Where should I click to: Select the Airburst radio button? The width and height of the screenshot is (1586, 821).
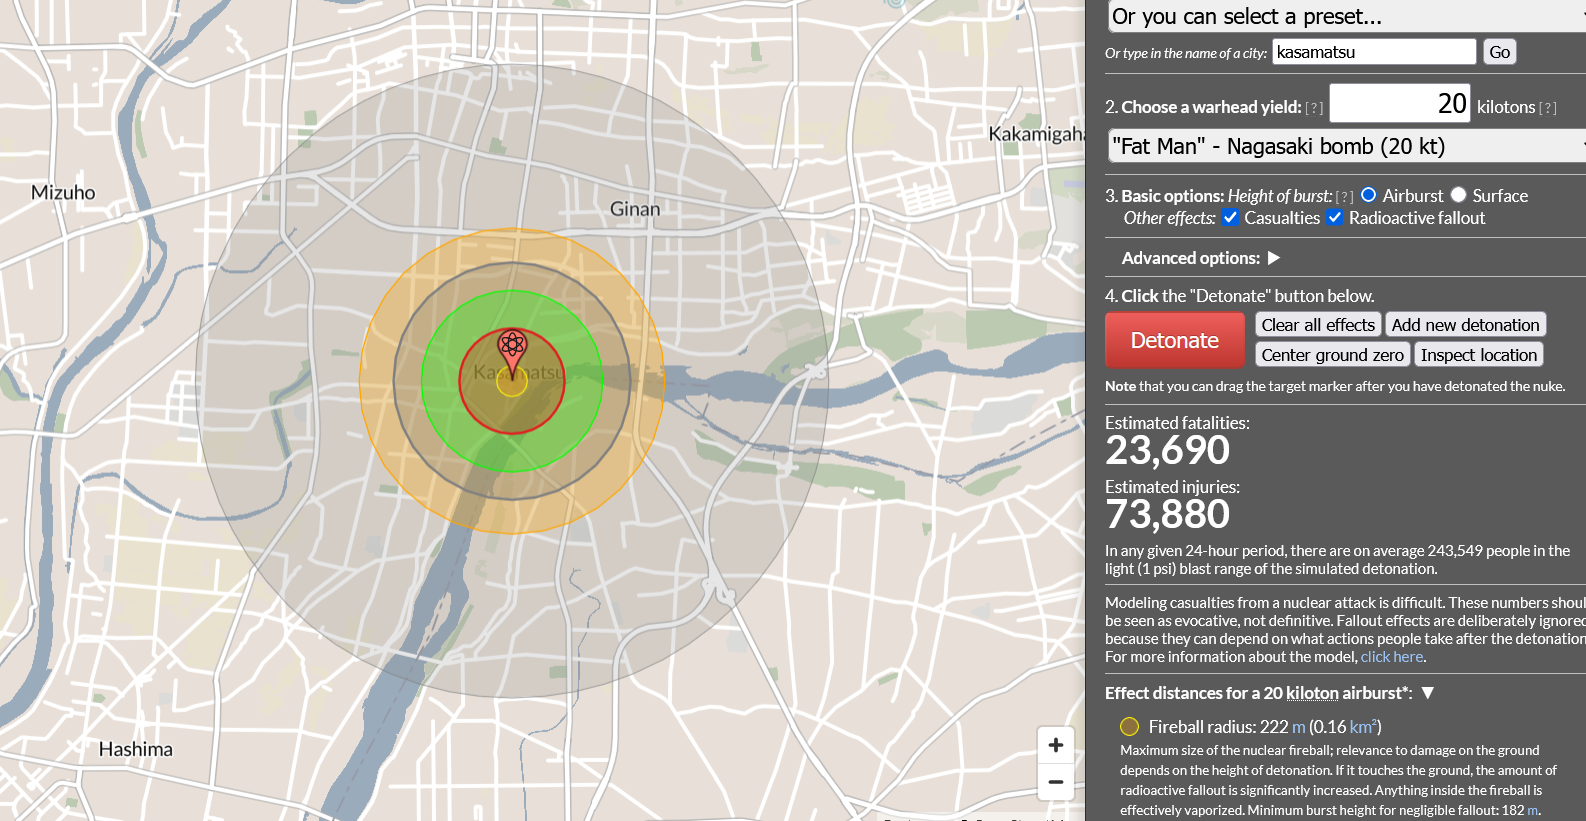1369,195
